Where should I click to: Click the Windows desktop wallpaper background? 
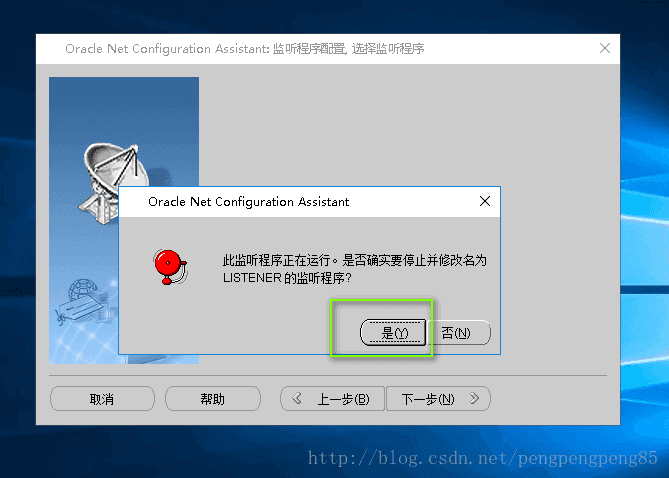pos(644,171)
